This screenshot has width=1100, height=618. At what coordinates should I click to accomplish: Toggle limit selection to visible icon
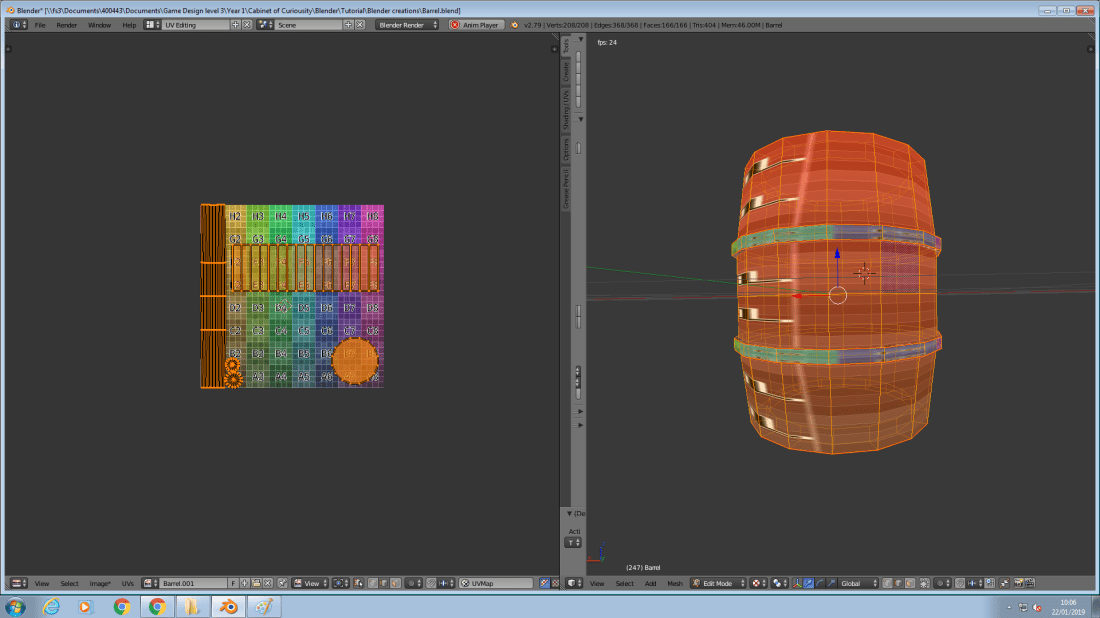[924, 583]
